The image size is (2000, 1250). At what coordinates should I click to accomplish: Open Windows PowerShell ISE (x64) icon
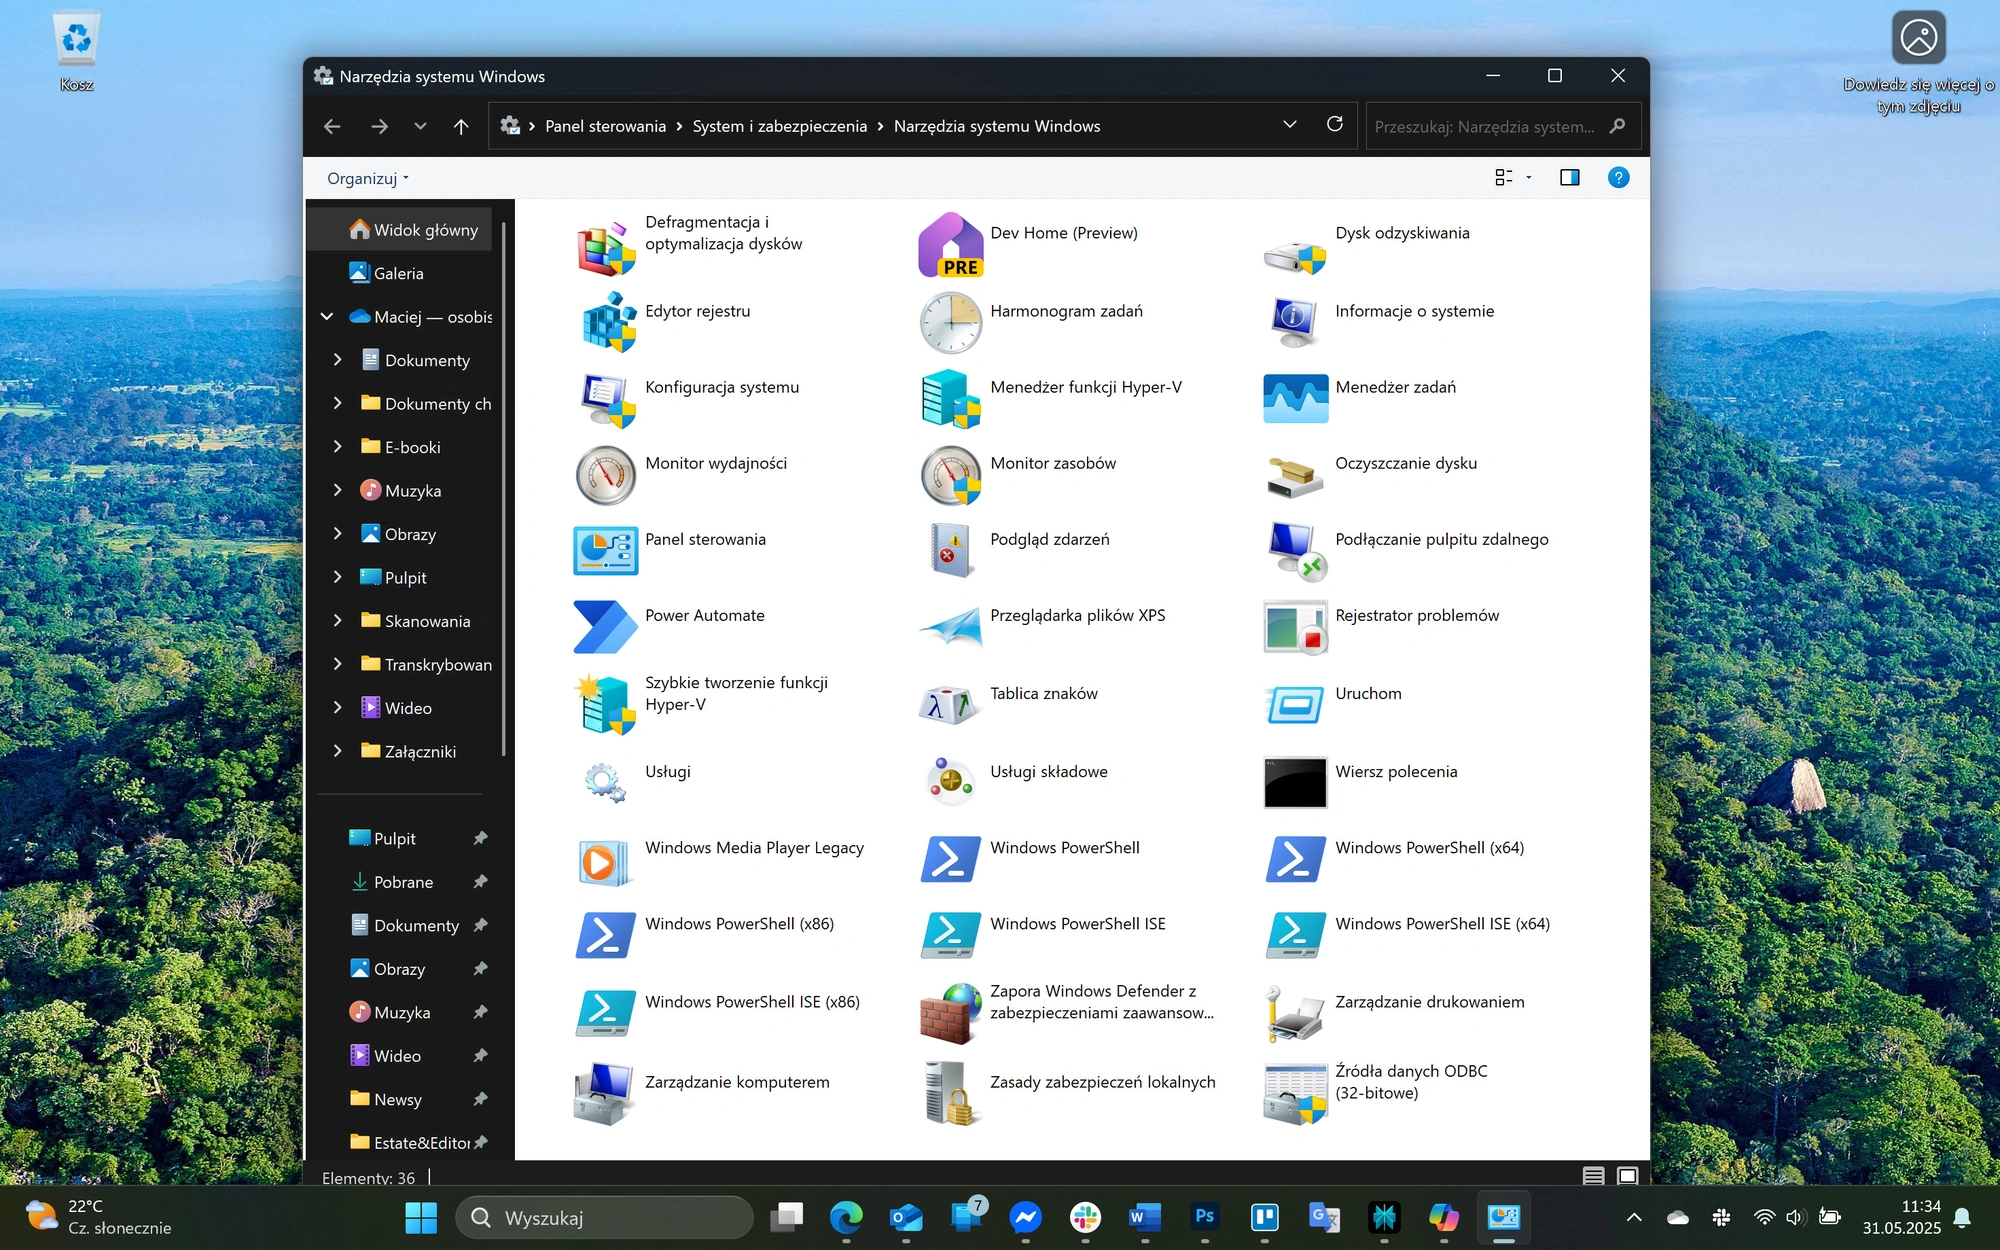click(x=1296, y=936)
